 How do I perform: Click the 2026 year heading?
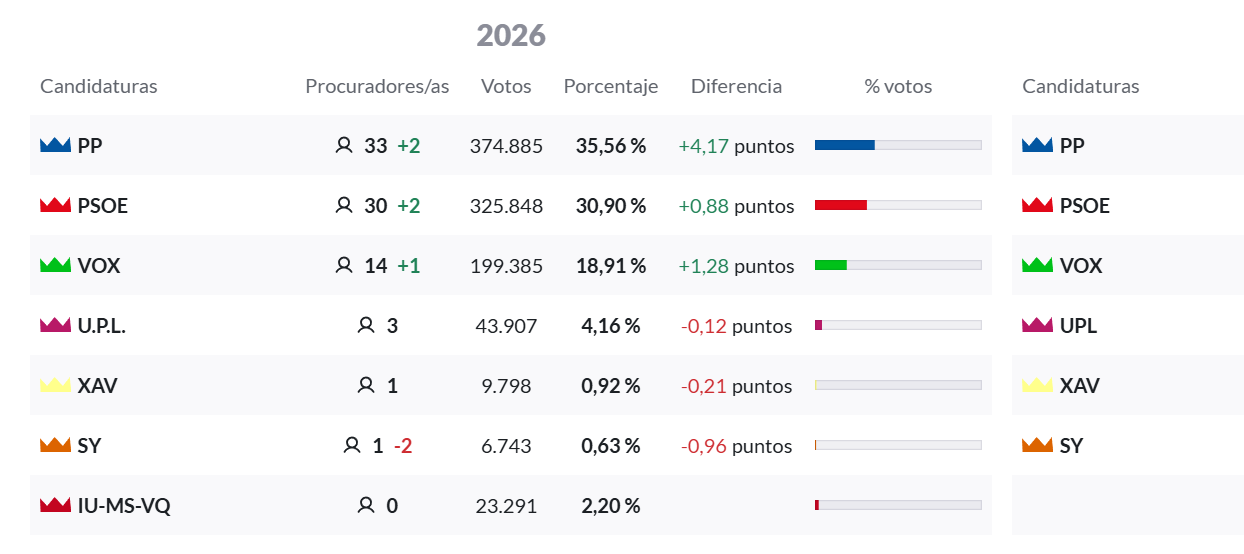pos(511,35)
